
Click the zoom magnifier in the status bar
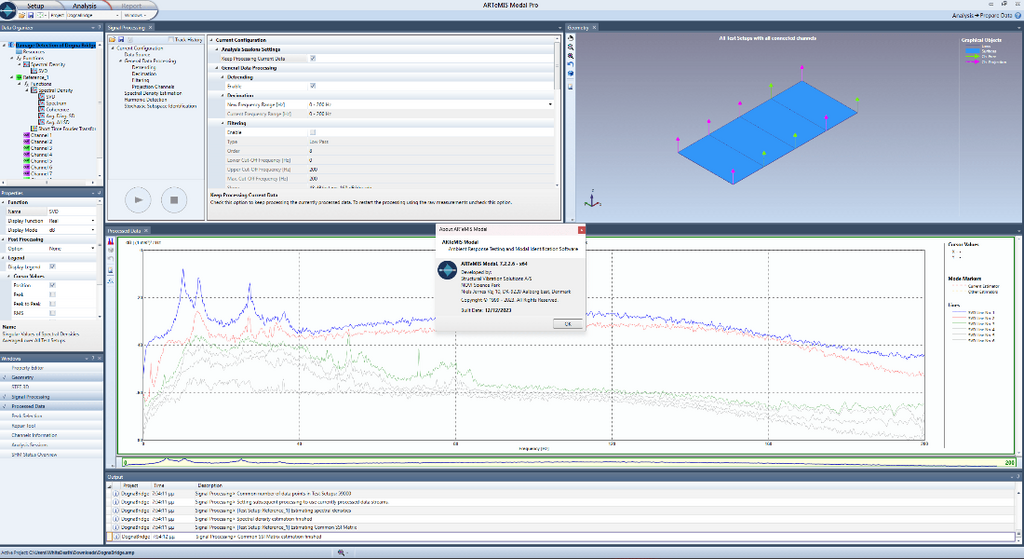tap(341, 552)
